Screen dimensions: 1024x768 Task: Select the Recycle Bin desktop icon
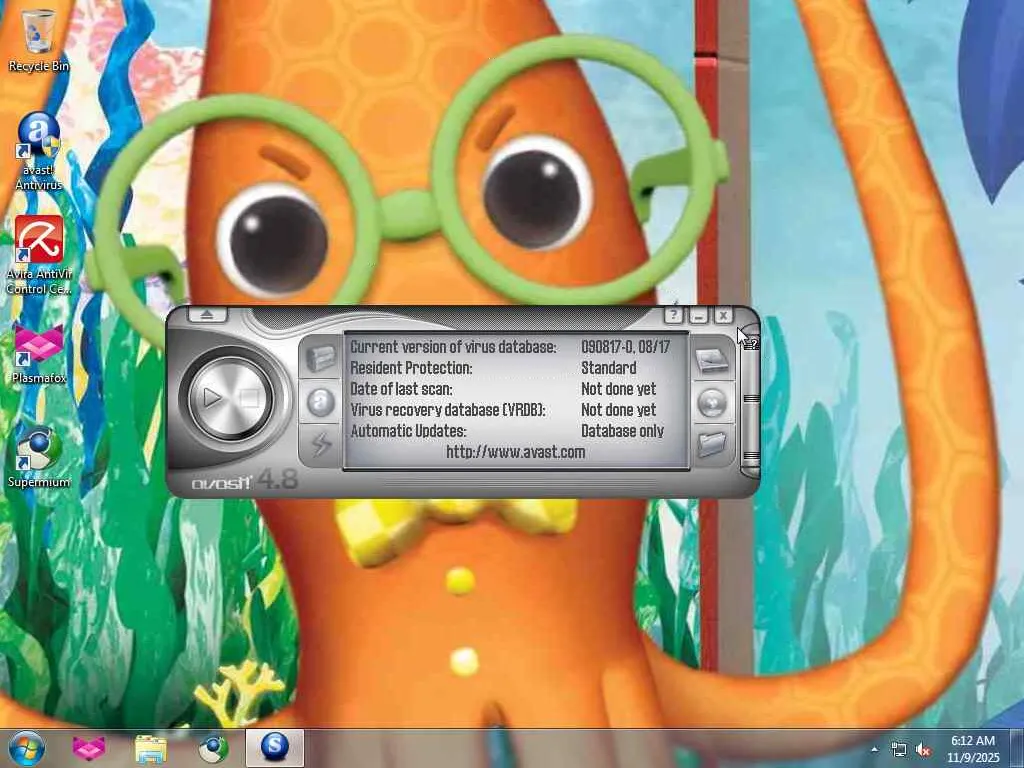tap(39, 40)
